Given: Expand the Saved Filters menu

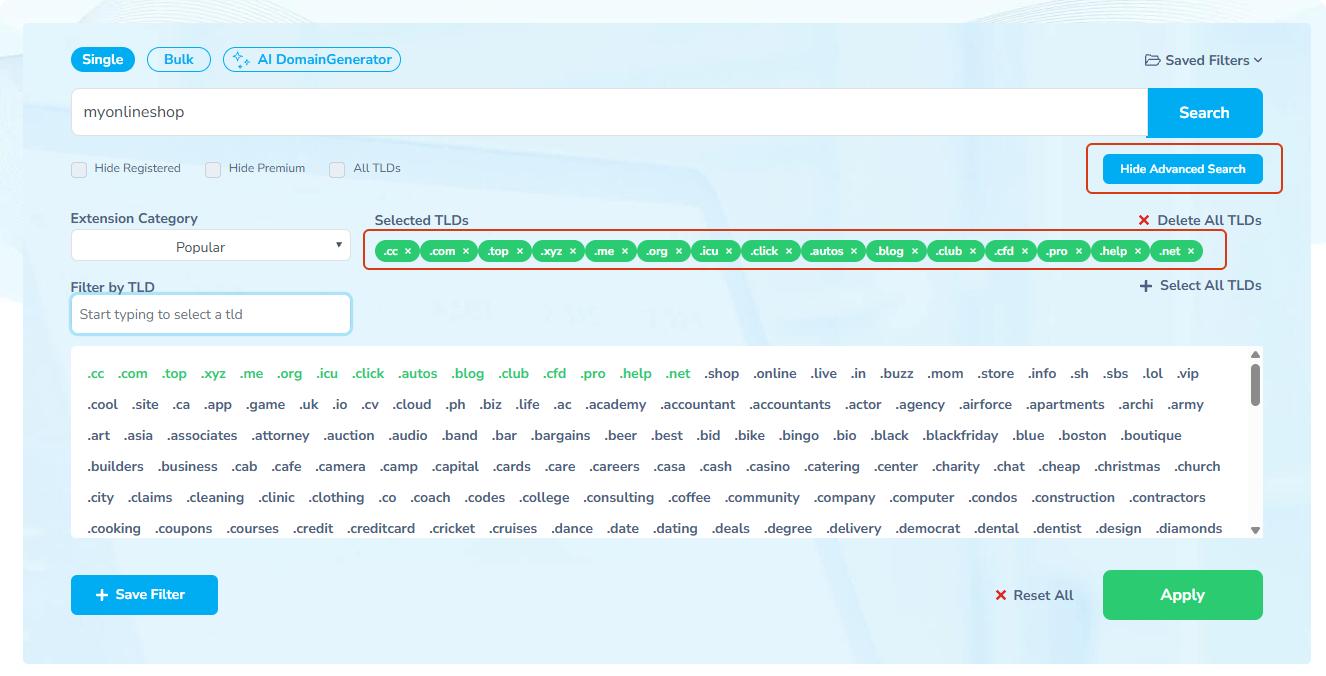Looking at the screenshot, I should [x=1203, y=60].
